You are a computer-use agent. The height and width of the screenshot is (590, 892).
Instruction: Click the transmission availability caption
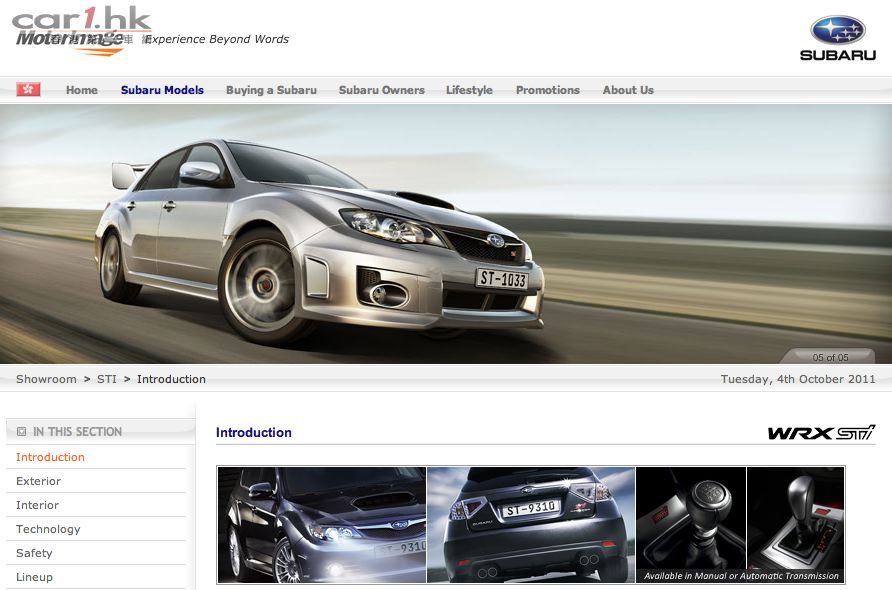(x=741, y=576)
